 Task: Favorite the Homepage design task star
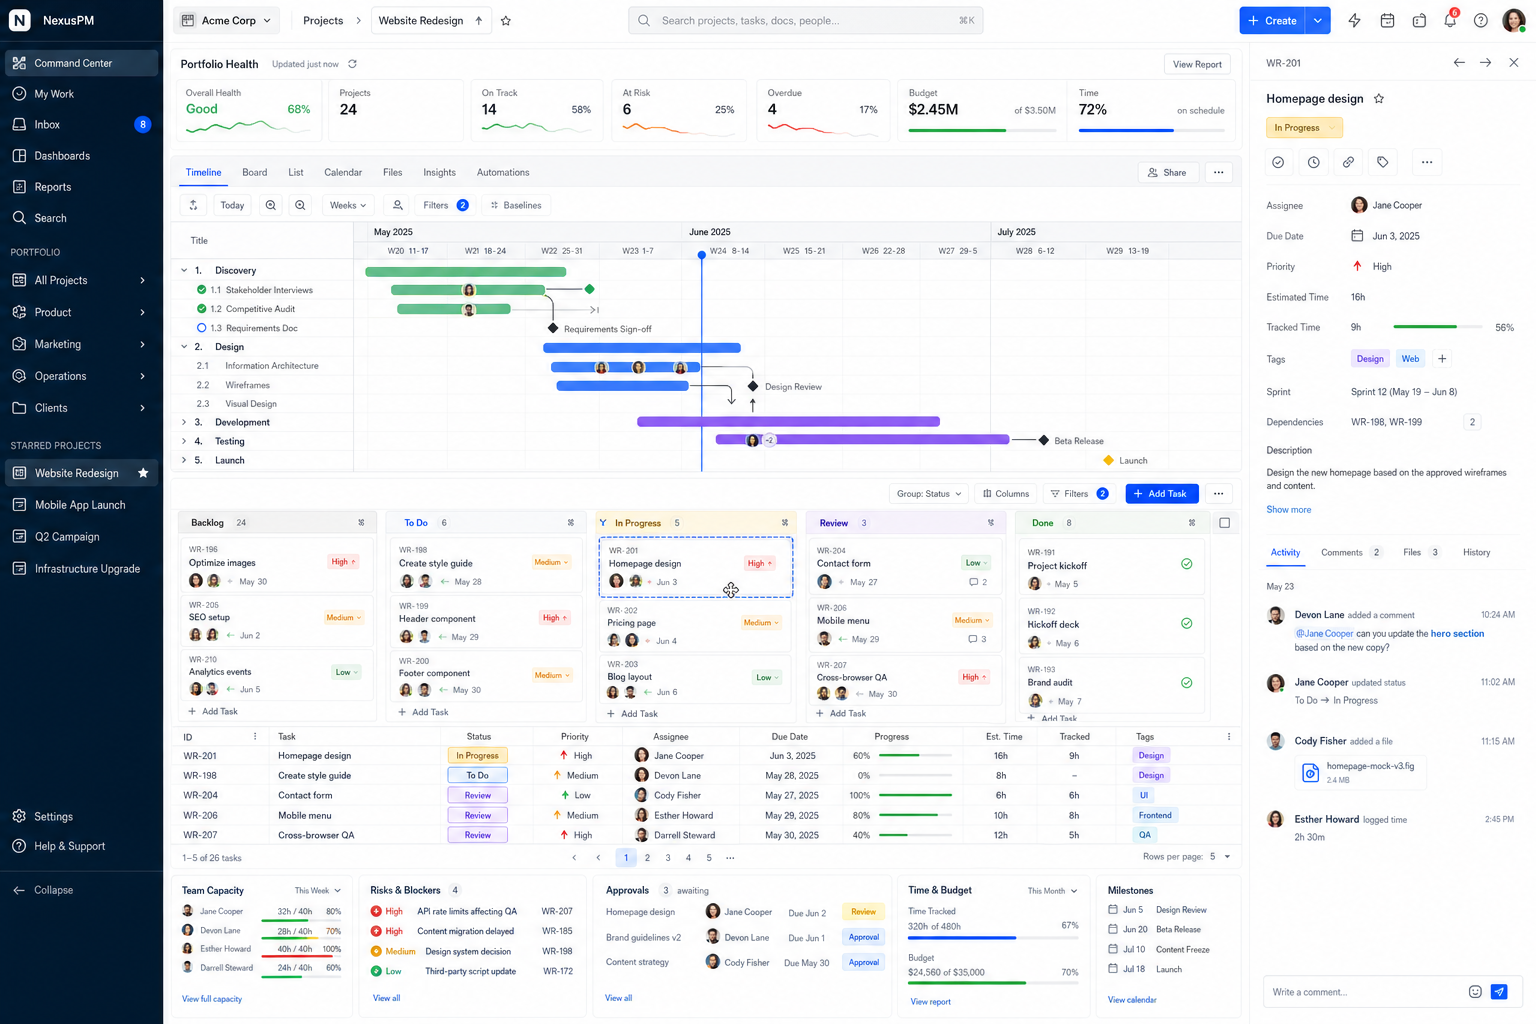1379,98
